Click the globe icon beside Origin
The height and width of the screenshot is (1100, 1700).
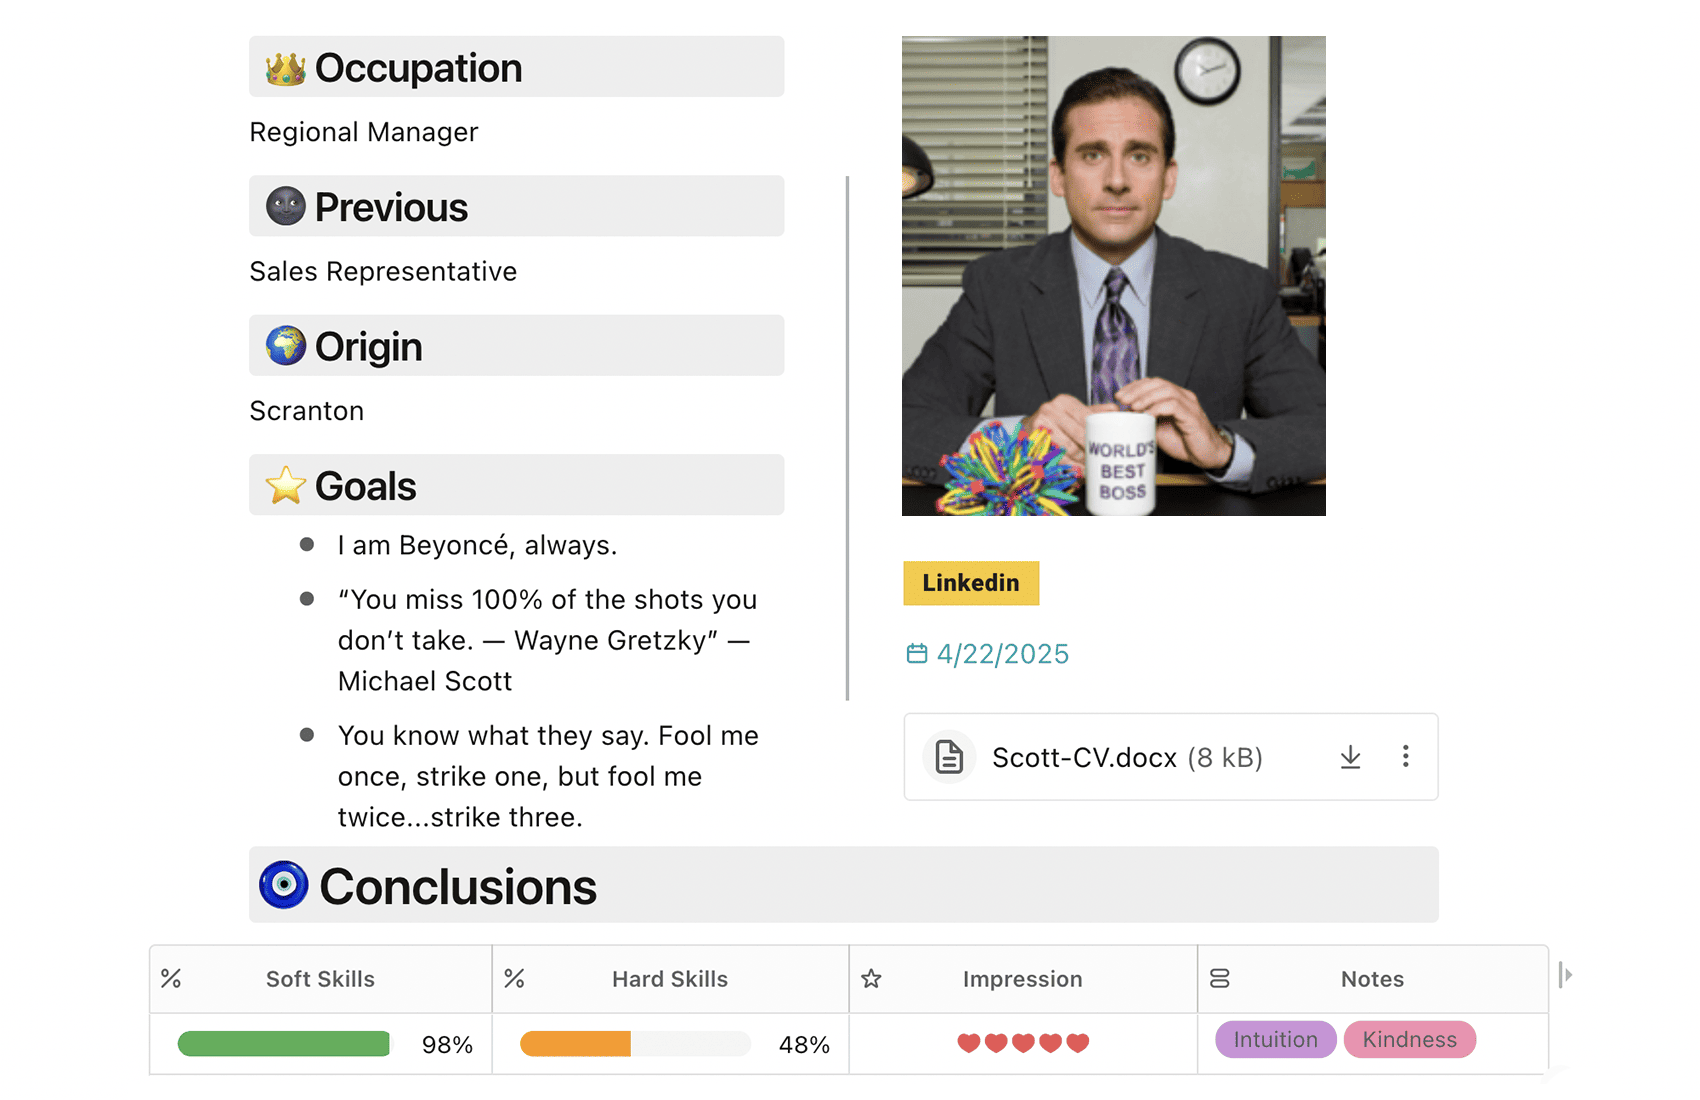[x=285, y=346]
